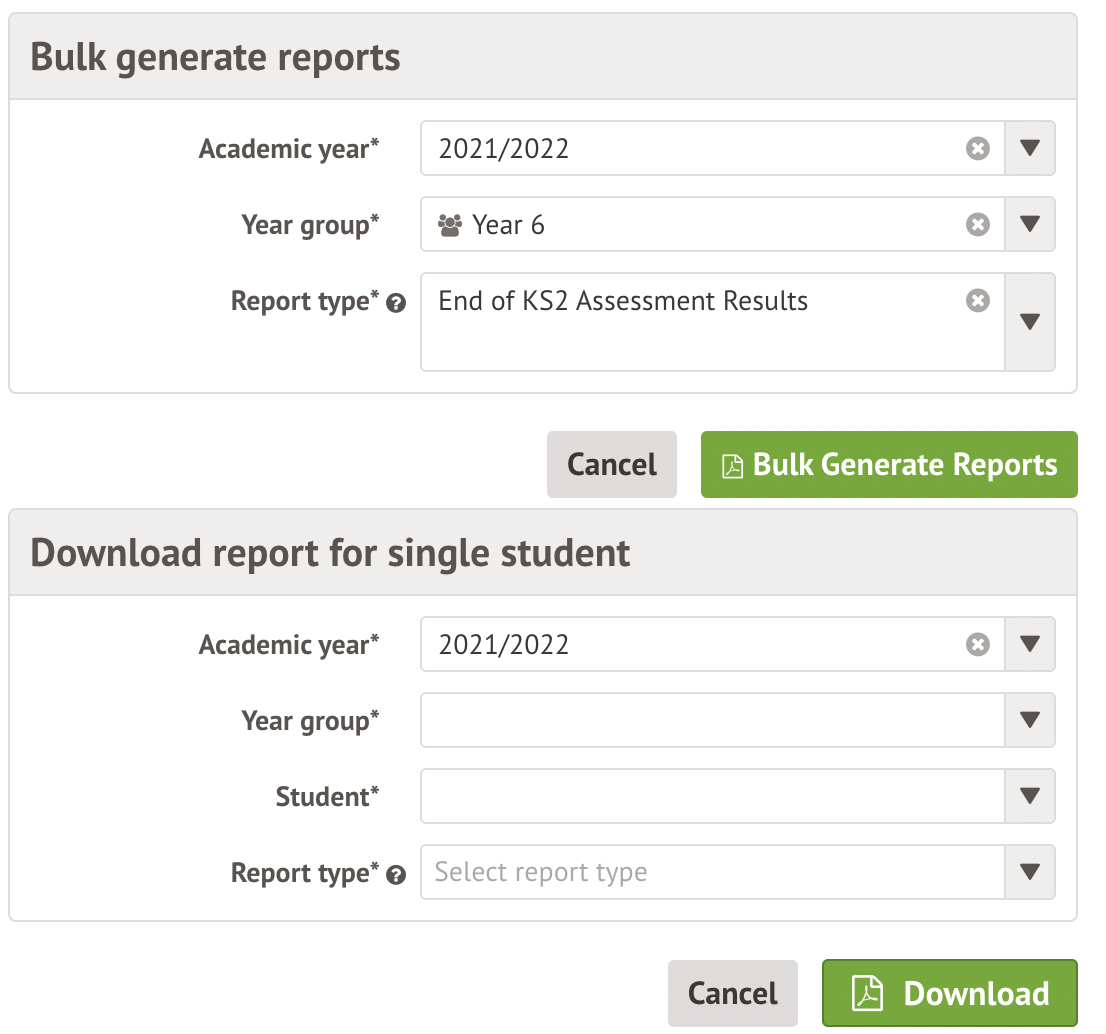
Task: Open bulk Academic year dropdown arrow
Action: 1030,148
